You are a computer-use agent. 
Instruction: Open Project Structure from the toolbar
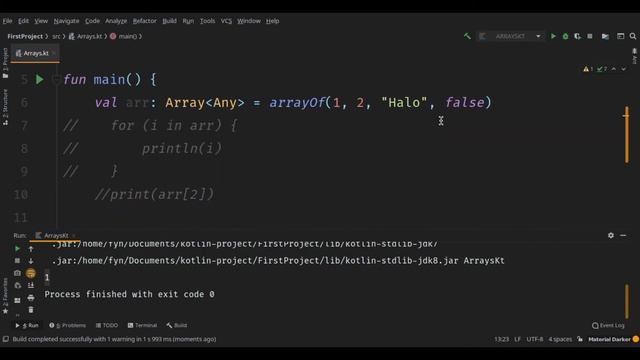pos(605,36)
